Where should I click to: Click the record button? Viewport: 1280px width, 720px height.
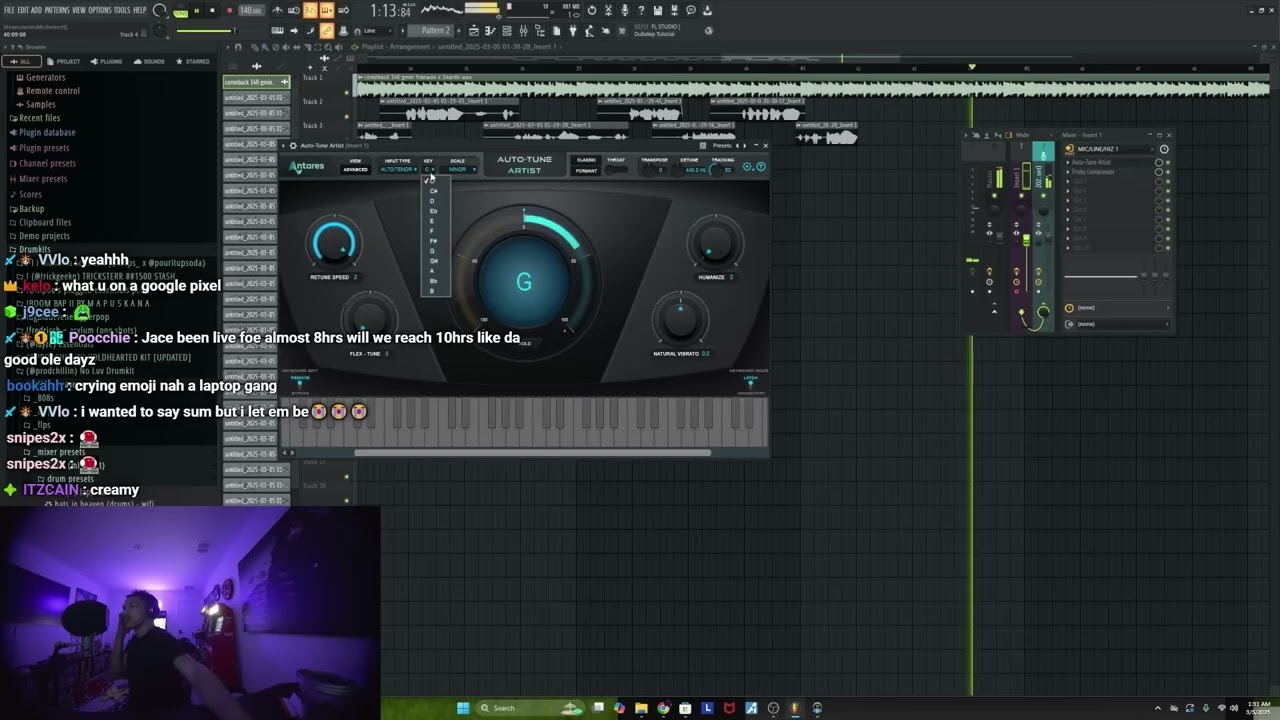coord(229,10)
